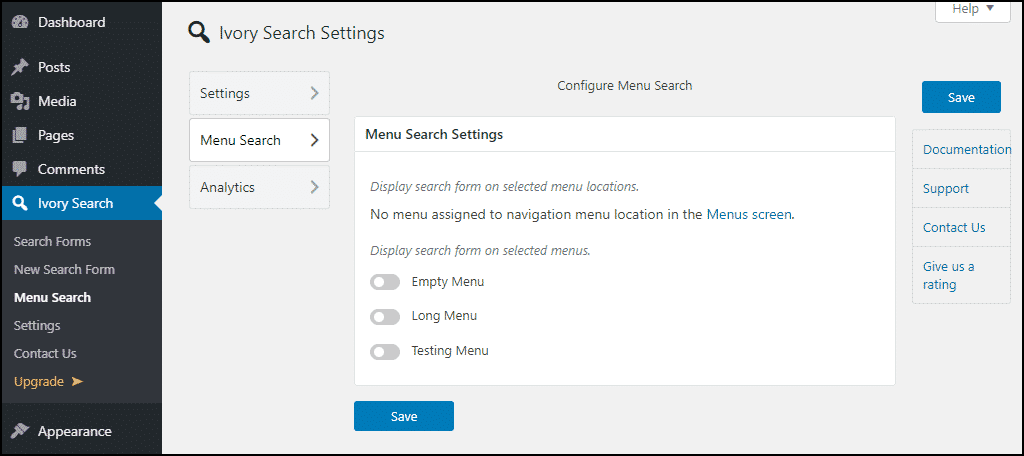The height and width of the screenshot is (456, 1024).
Task: Click the Ivory Search magnifier icon in sidebar
Action: point(20,203)
